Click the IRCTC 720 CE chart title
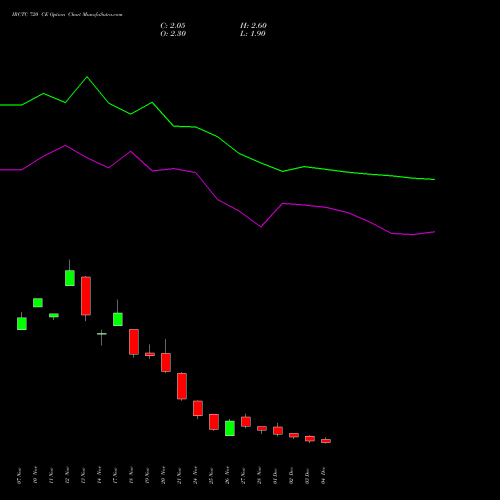 [67, 15]
